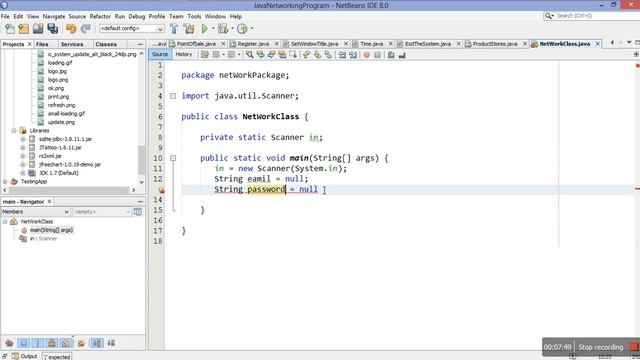
Task: Click the Build Project hammer icon
Action: 174,29
